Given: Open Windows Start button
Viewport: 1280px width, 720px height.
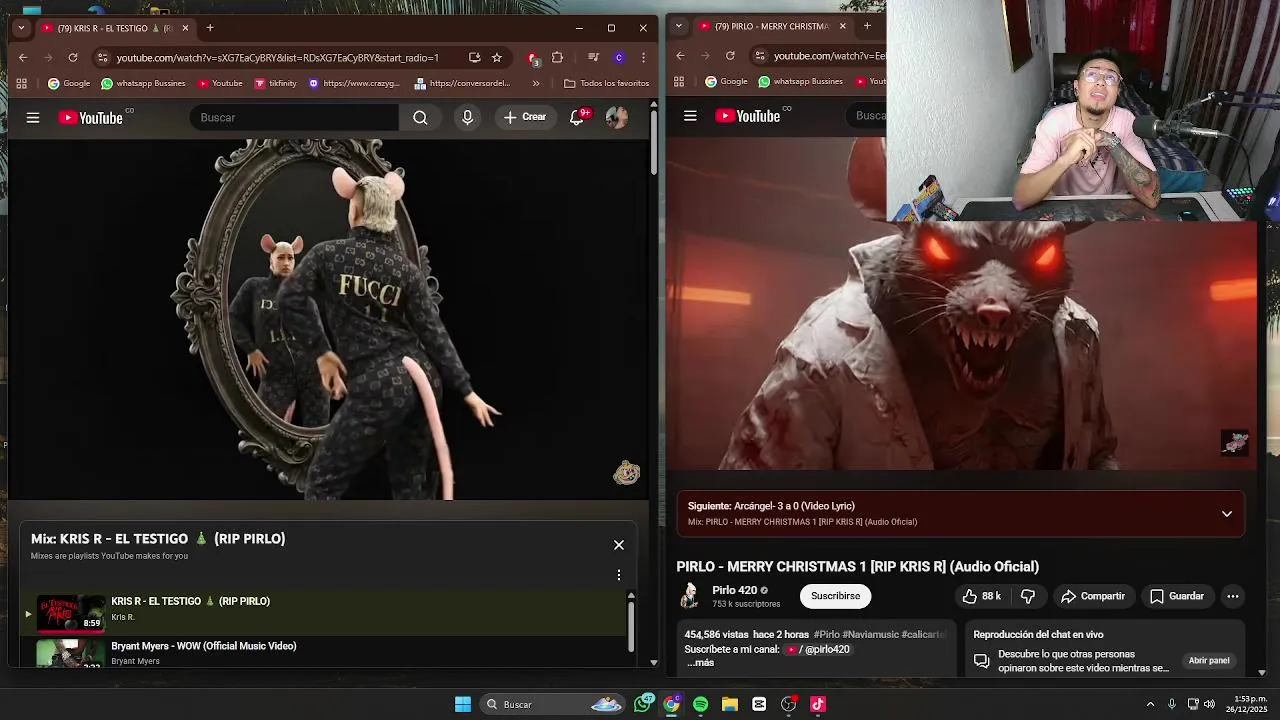Looking at the screenshot, I should click(x=463, y=704).
